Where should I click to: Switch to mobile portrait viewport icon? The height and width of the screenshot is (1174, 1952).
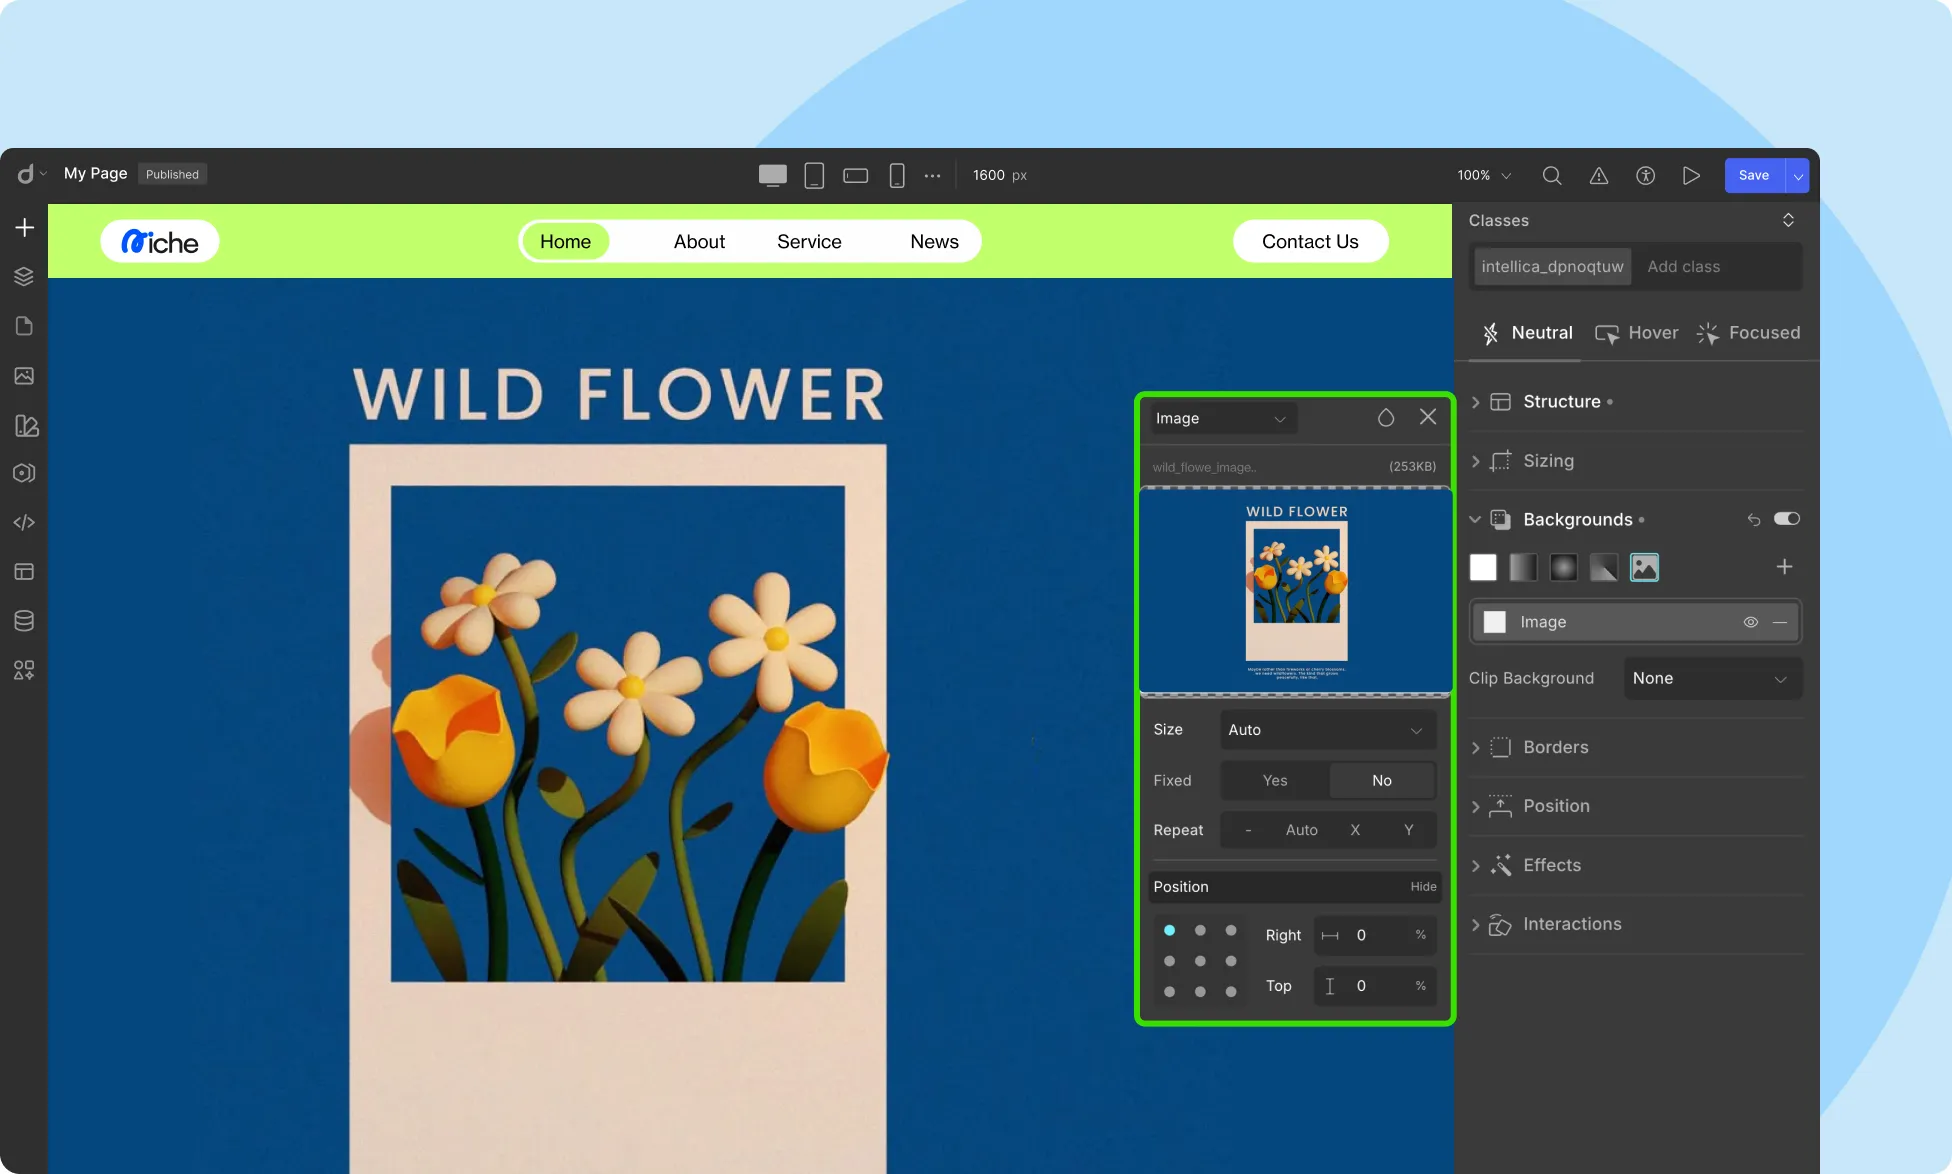pos(897,175)
